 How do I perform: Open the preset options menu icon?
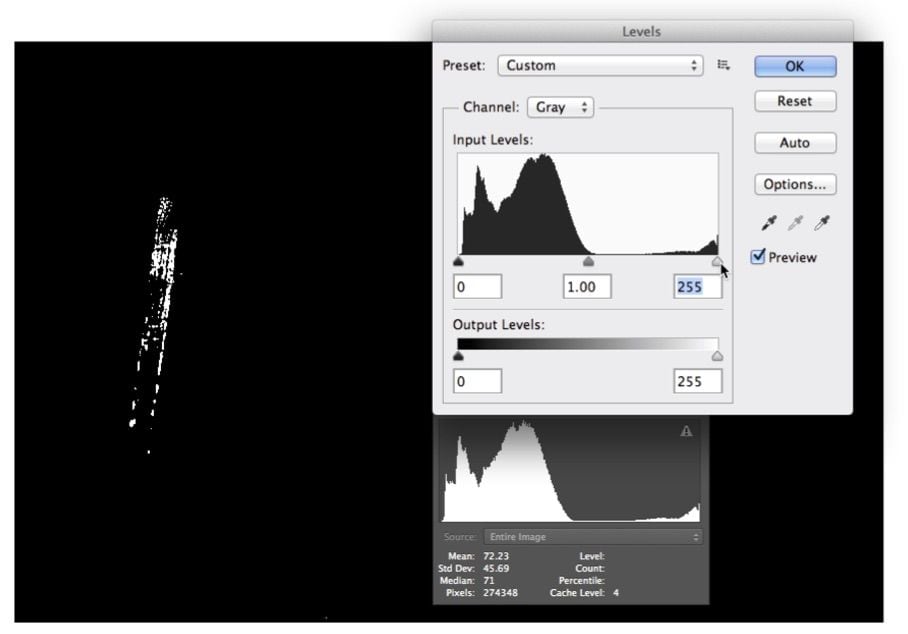coord(724,65)
